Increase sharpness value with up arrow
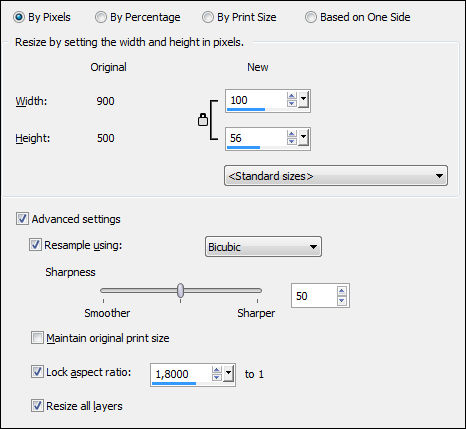The image size is (466, 429). click(x=342, y=292)
